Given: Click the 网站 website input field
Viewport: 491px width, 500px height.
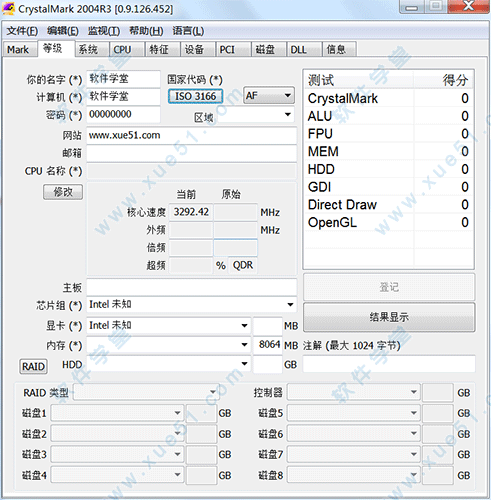Looking at the screenshot, I should (192, 135).
